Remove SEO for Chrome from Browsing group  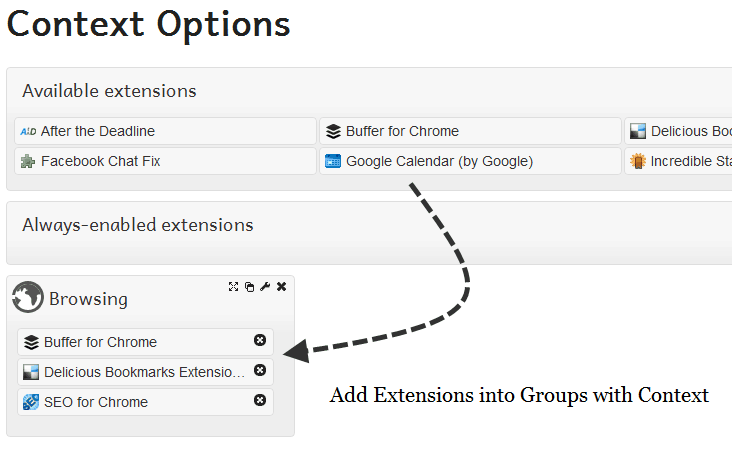[x=260, y=401]
